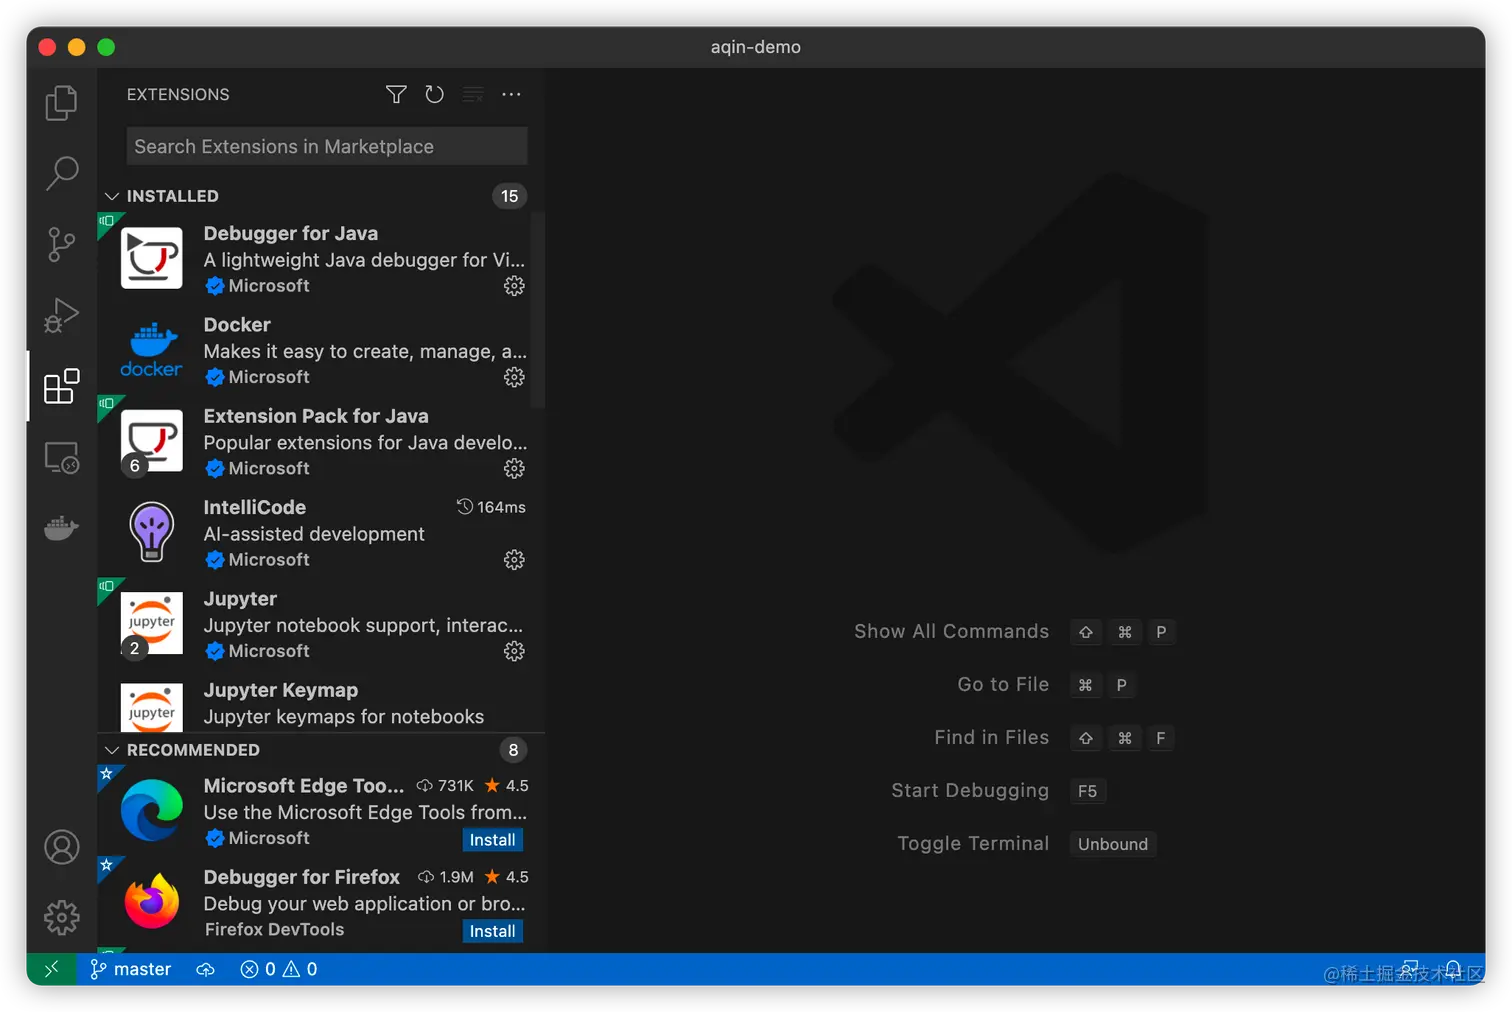Click Show All Commands hint text

click(x=952, y=631)
